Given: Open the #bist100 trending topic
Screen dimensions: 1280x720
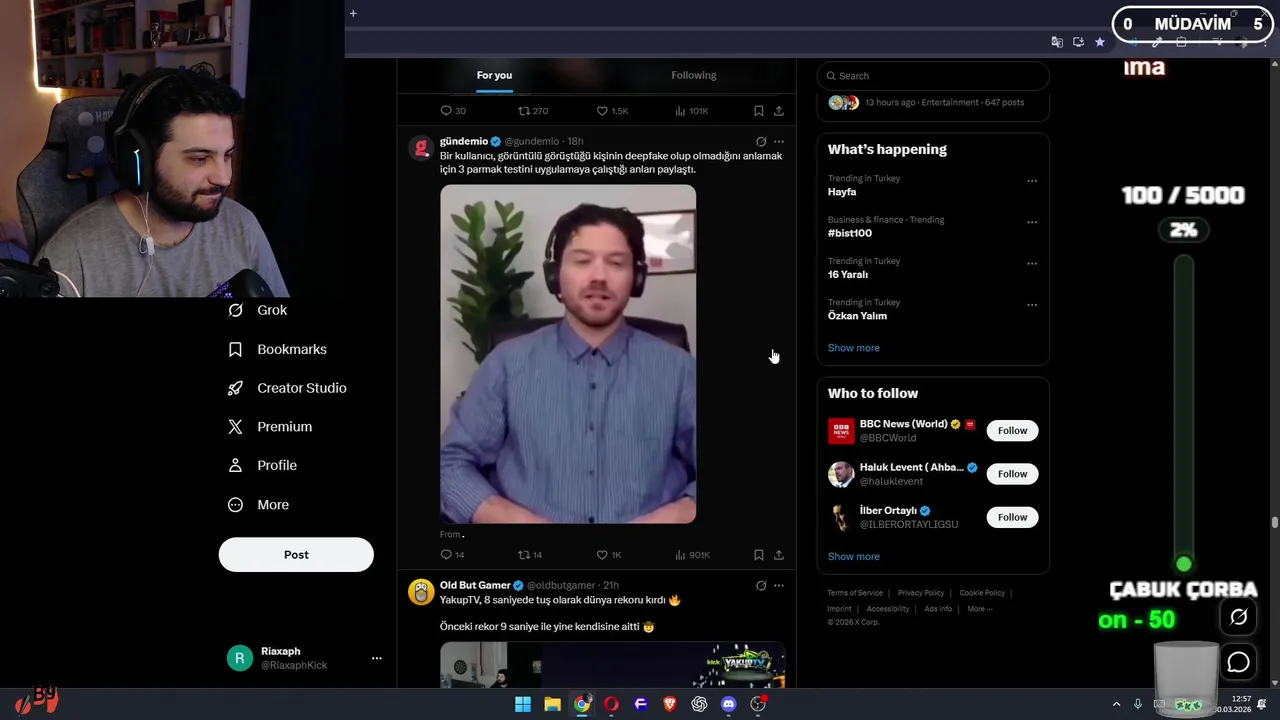Looking at the screenshot, I should click(x=850, y=233).
